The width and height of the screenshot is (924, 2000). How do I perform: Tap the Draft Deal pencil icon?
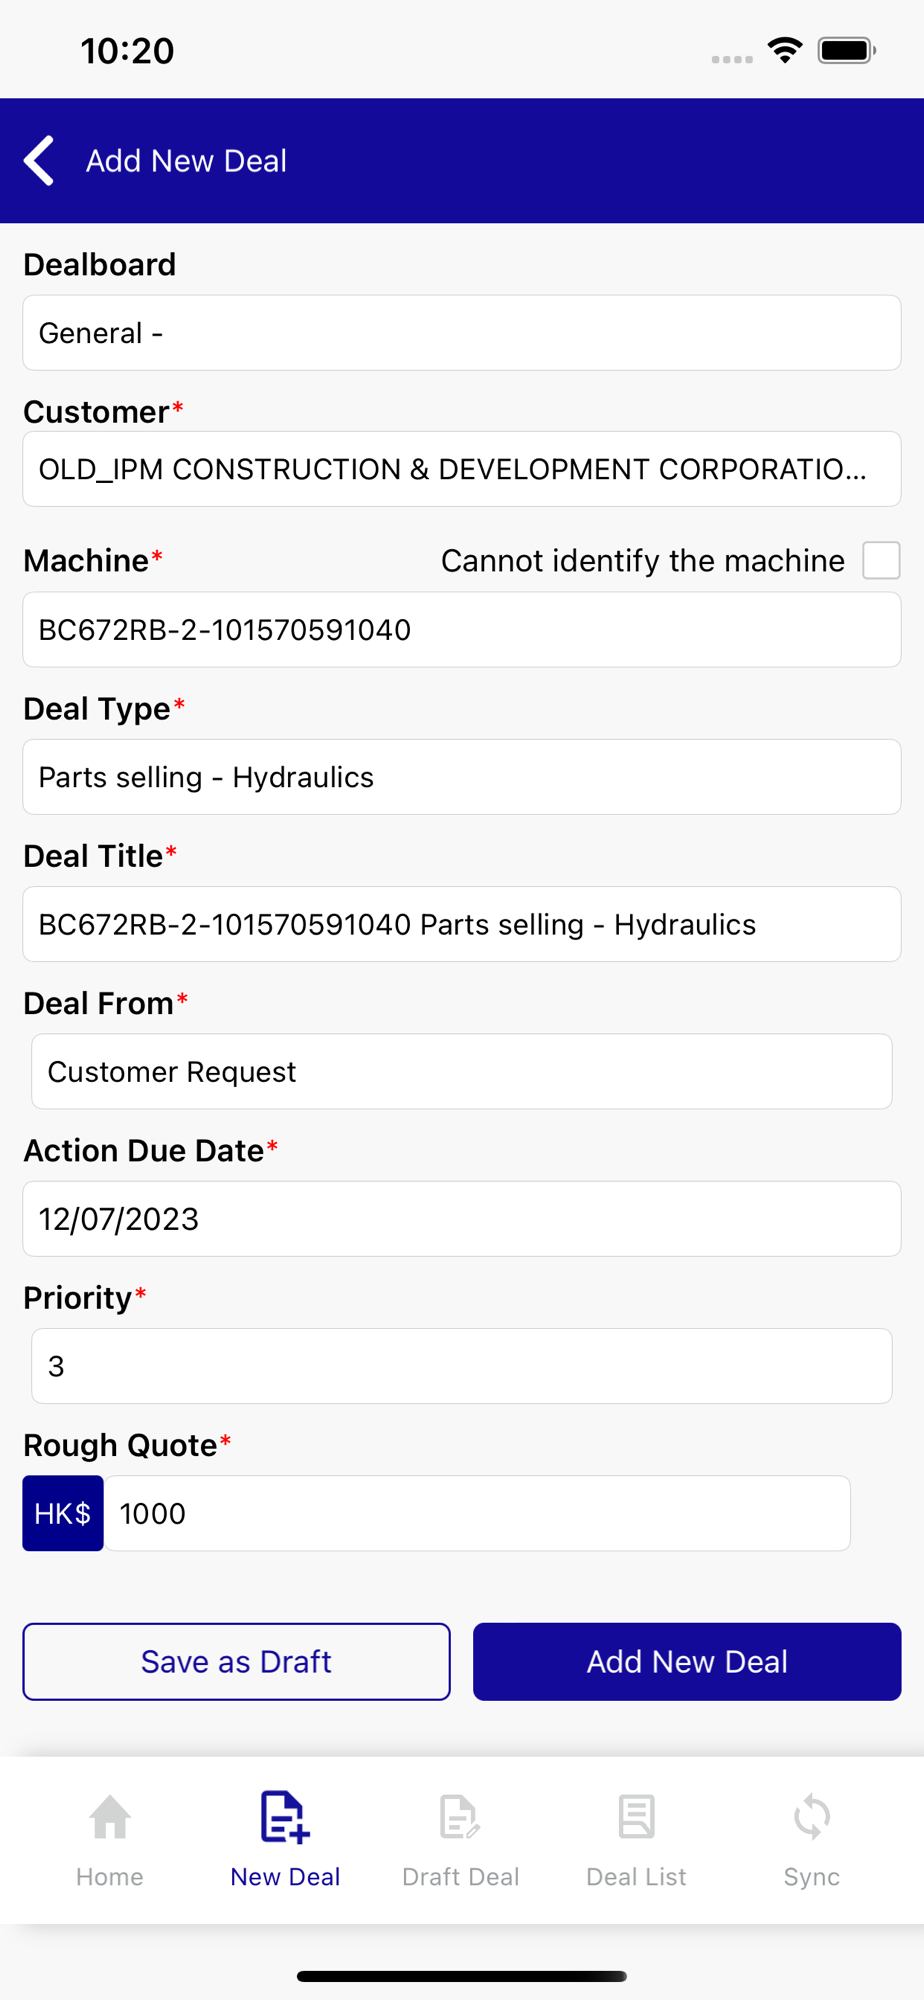pyautogui.click(x=460, y=1817)
